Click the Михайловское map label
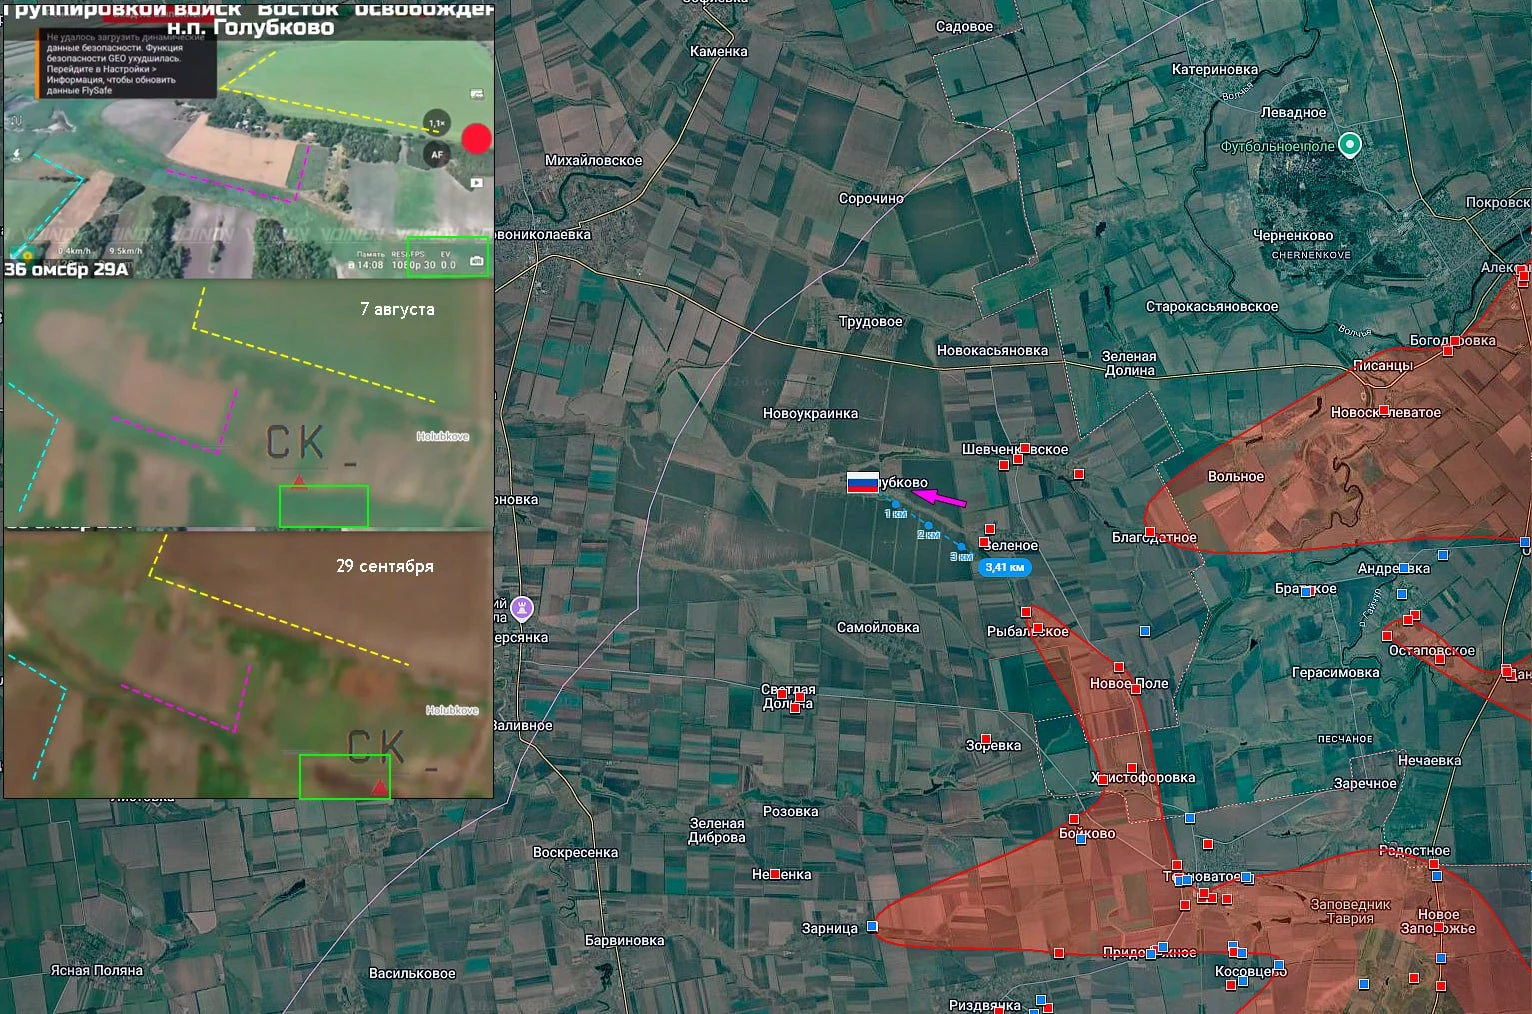The width and height of the screenshot is (1532, 1014). click(593, 160)
